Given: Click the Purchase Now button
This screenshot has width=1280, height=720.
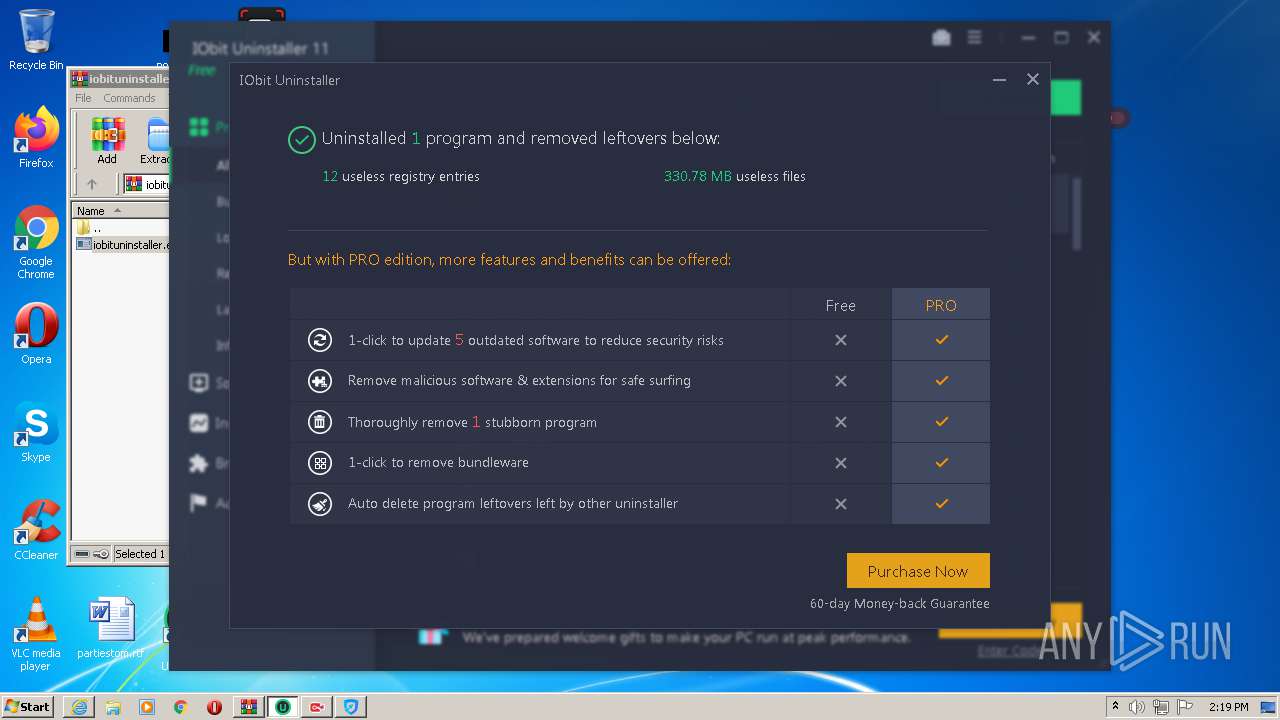Looking at the screenshot, I should tap(918, 571).
